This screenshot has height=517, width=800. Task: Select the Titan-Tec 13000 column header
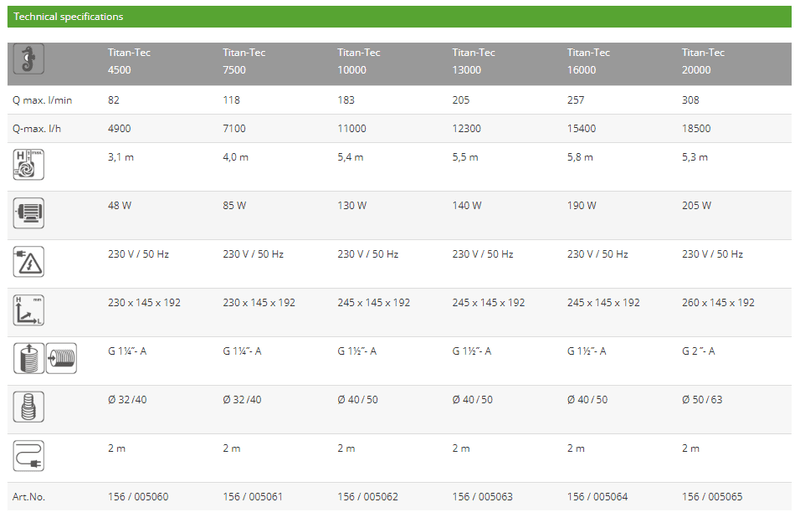pyautogui.click(x=474, y=61)
